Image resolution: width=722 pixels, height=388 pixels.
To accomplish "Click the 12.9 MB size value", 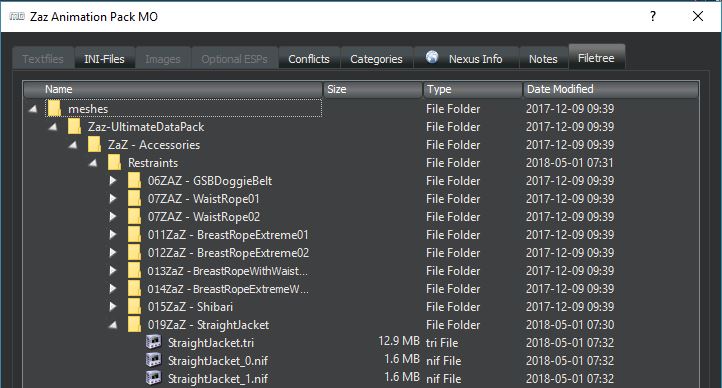I will coord(399,341).
